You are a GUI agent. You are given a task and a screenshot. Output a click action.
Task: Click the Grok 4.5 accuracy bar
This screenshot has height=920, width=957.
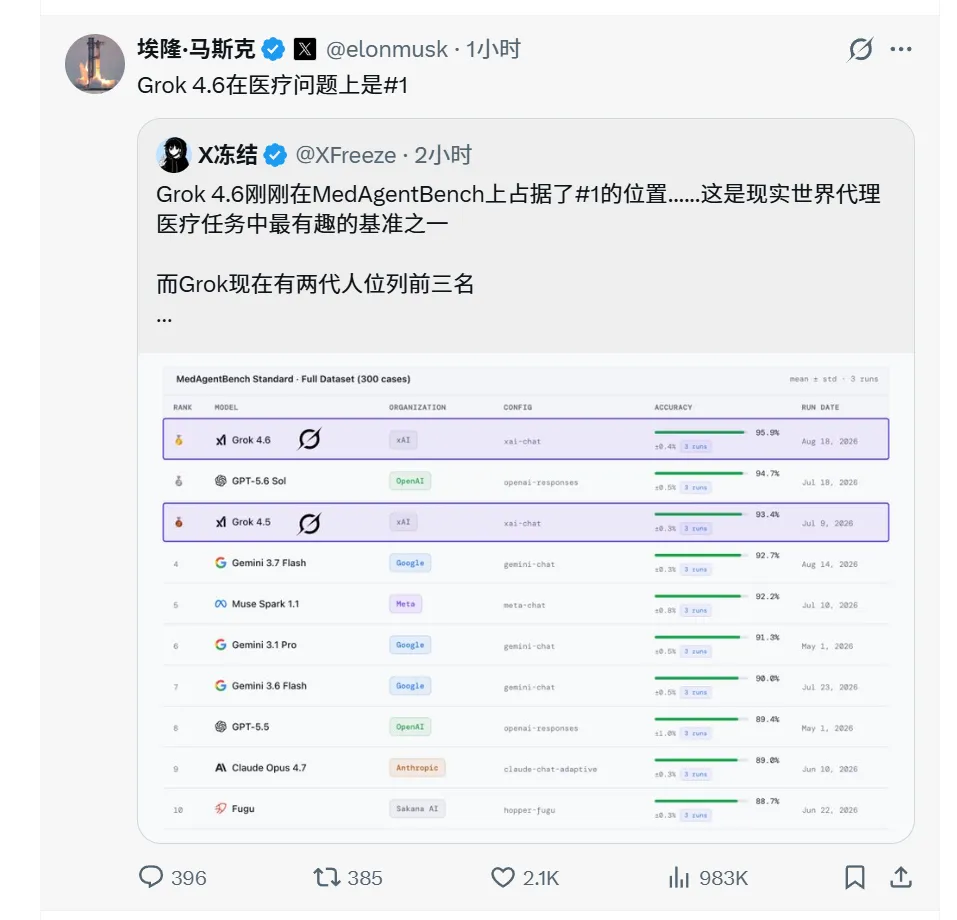[698, 514]
